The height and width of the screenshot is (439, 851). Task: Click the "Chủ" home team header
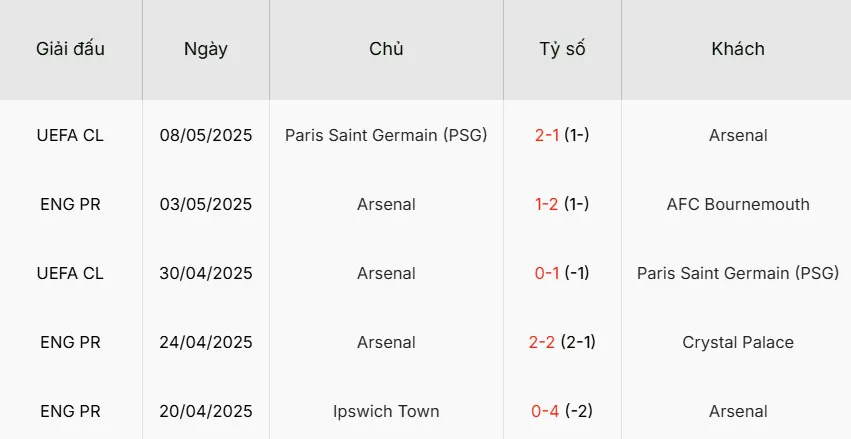point(386,49)
